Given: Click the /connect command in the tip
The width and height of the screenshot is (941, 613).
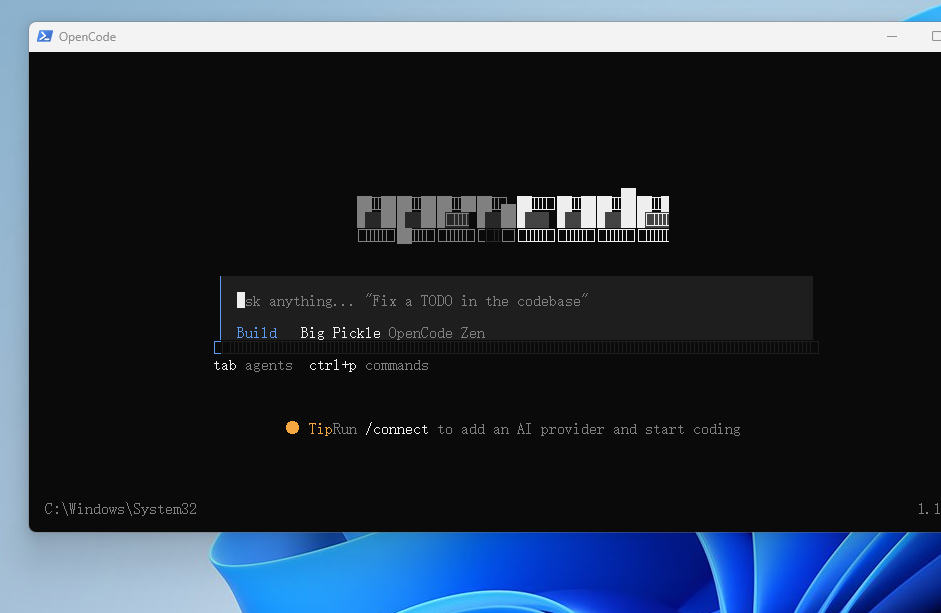Looking at the screenshot, I should pyautogui.click(x=397, y=429).
